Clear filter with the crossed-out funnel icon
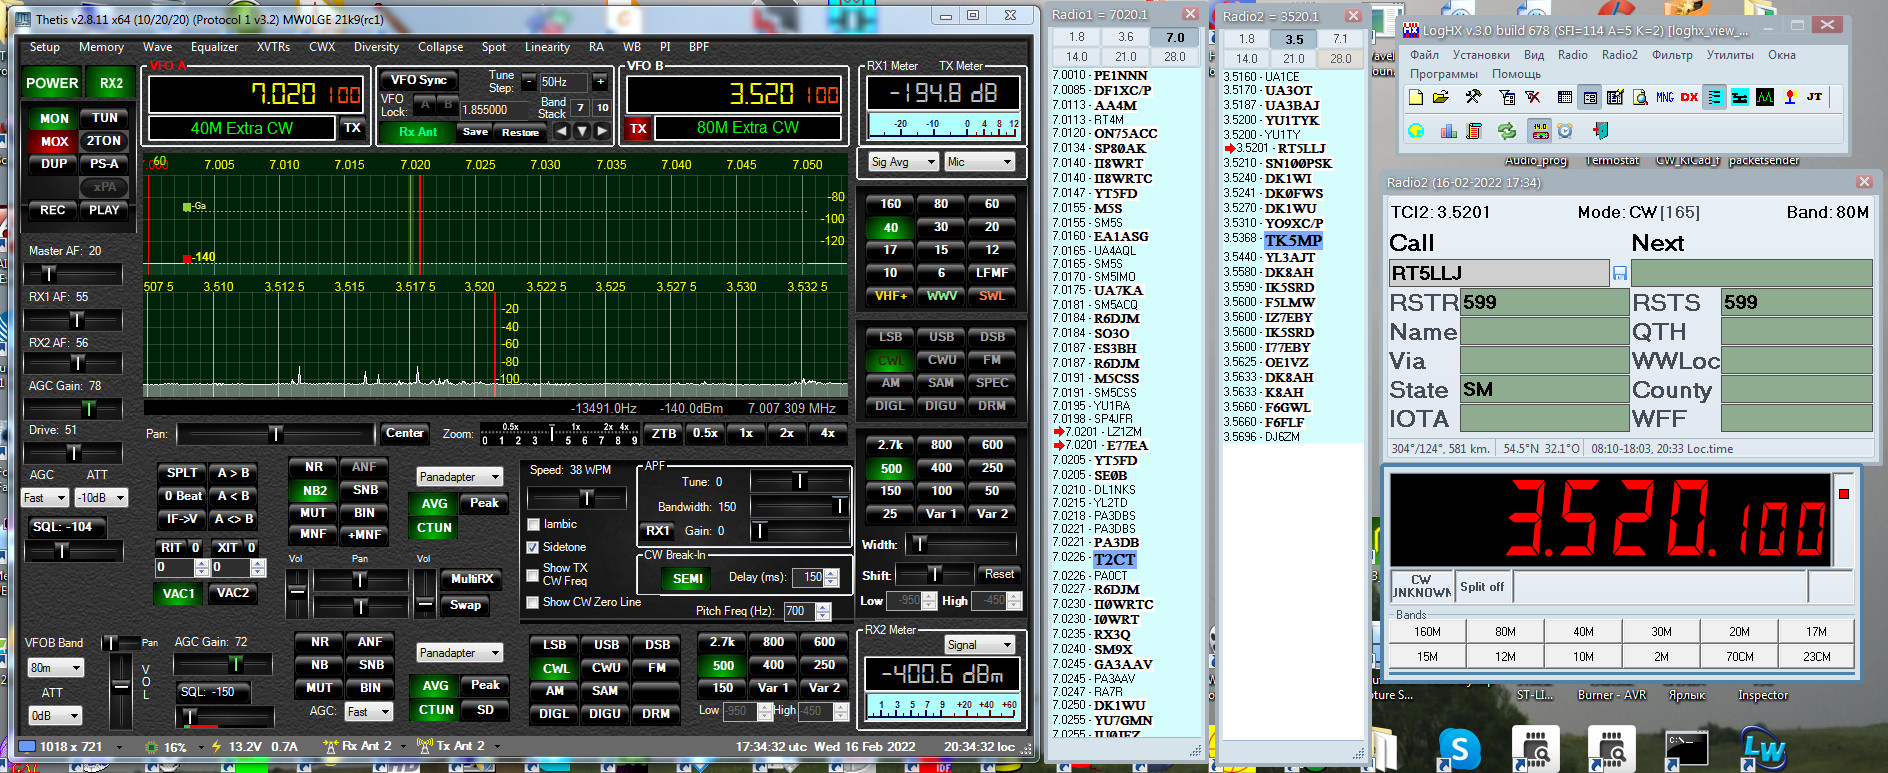 1533,97
